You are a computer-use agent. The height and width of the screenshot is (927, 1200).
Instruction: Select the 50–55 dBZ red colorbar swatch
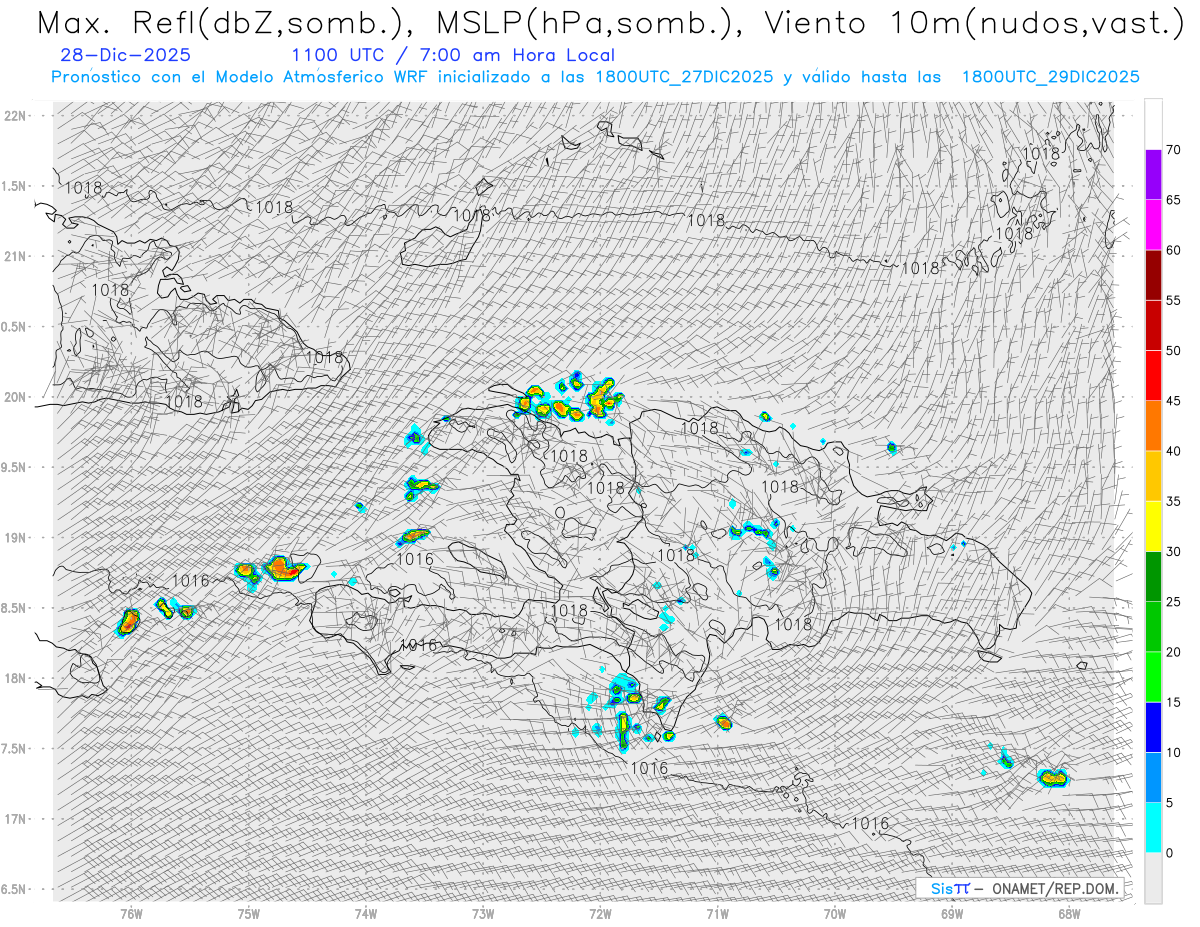1153,325
